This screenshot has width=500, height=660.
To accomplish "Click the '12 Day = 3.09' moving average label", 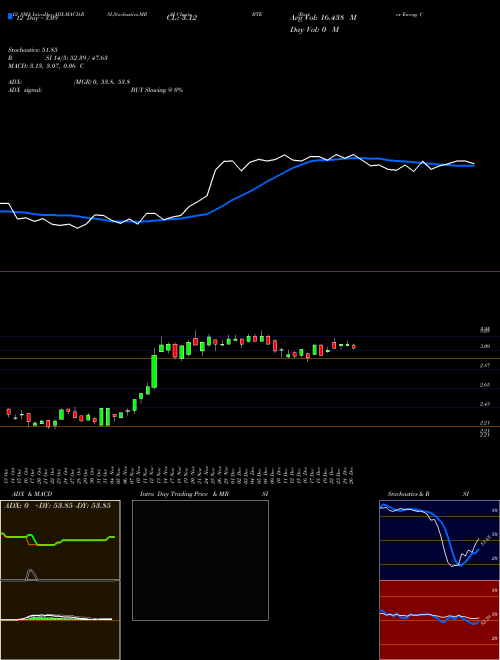I will (x=36, y=19).
